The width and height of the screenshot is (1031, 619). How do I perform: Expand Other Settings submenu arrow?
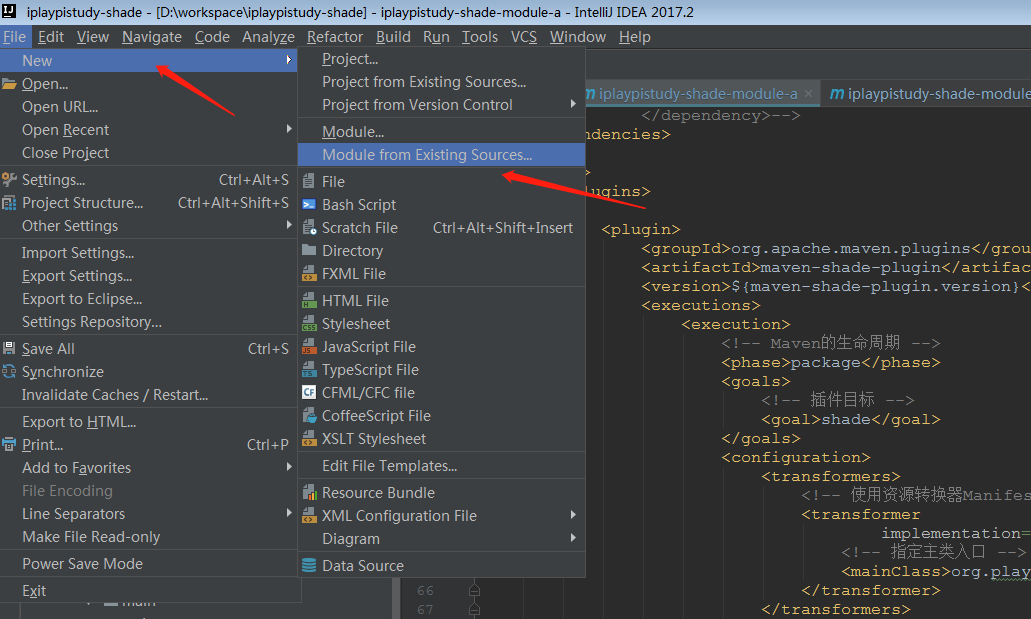pos(289,225)
